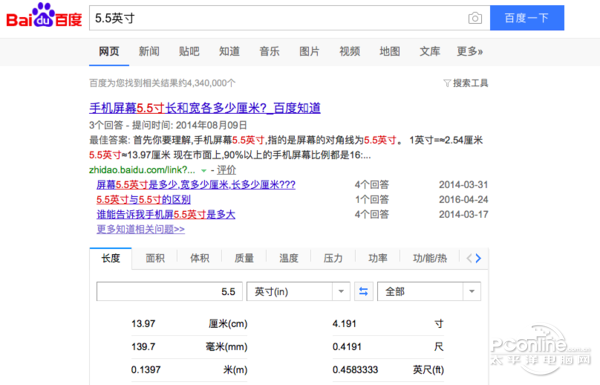Screen dimensions: 600x385
Task: Open the 手机屏幕5.5寸长和宽各多少厘米 result
Action: [205, 108]
